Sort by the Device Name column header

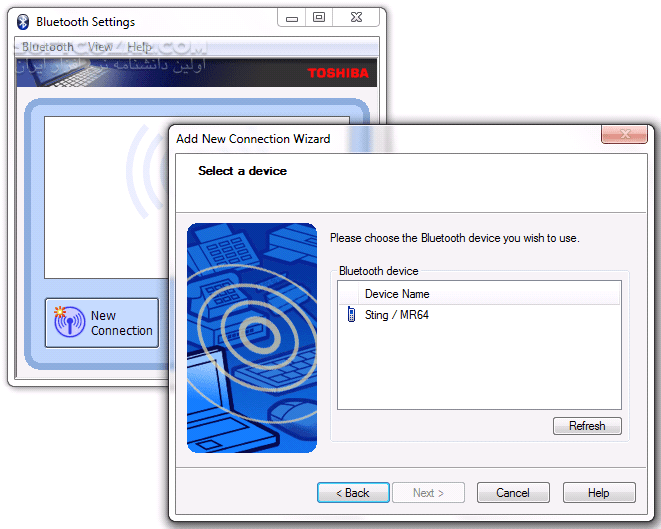(x=397, y=294)
